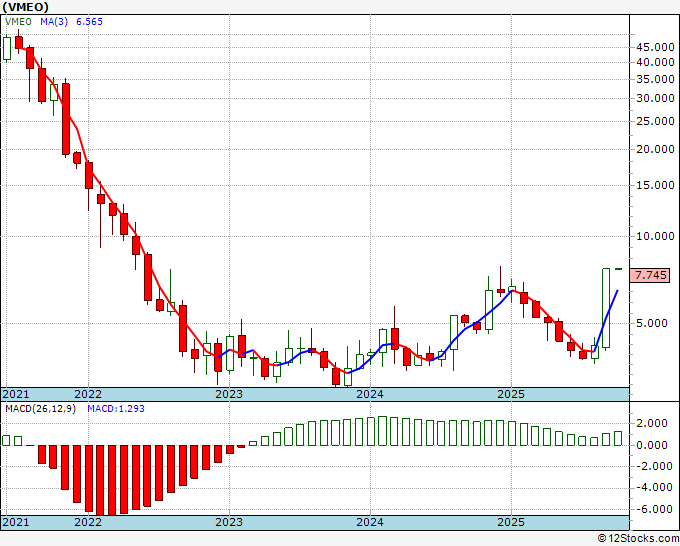The image size is (680, 546).
Task: Click 2022 on the price chart time axis
Action: coord(88,394)
